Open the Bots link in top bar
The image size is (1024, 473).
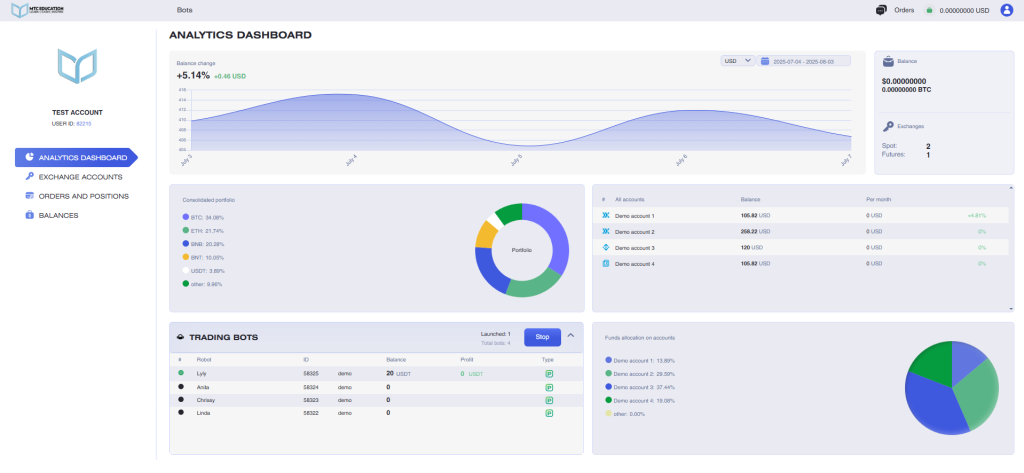(x=184, y=10)
